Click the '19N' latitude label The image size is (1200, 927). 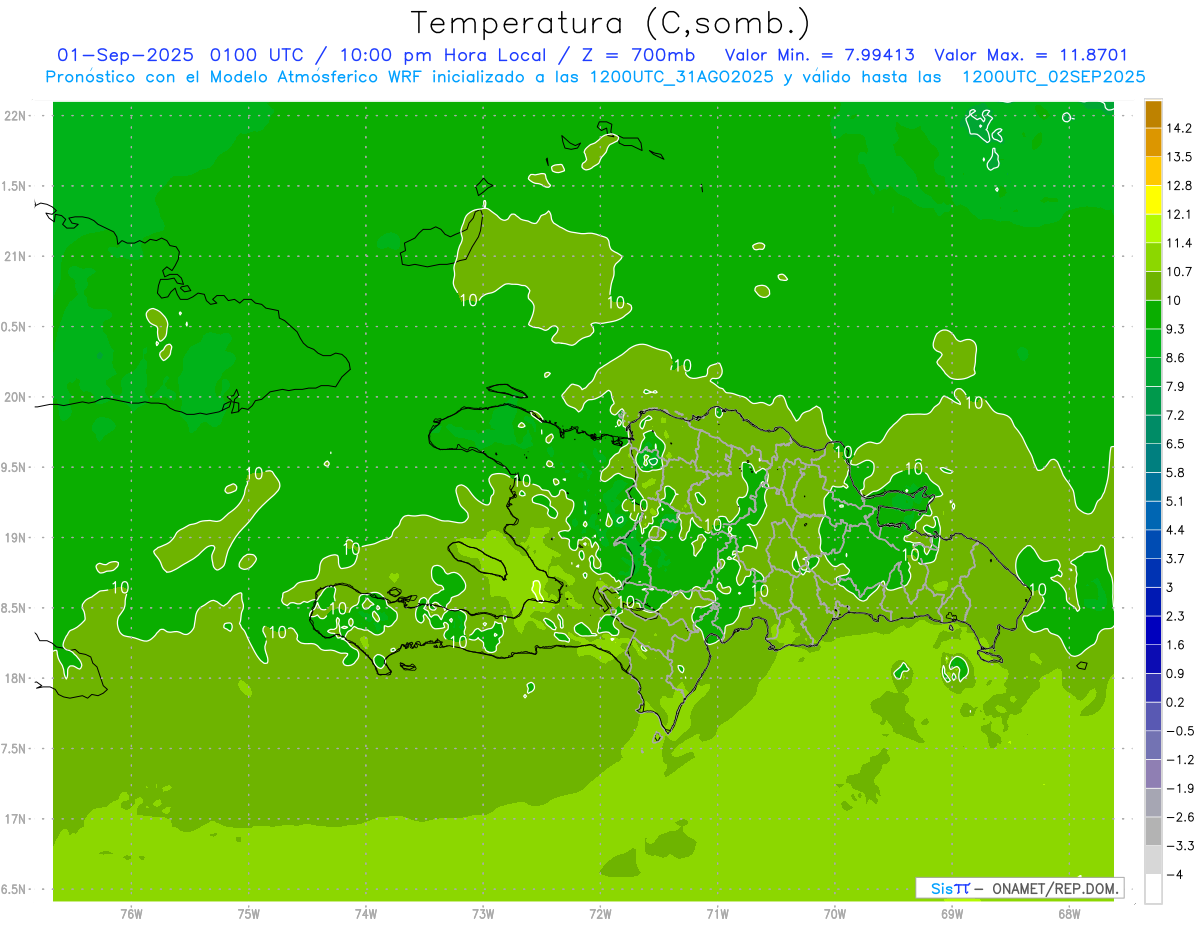[x=15, y=538]
